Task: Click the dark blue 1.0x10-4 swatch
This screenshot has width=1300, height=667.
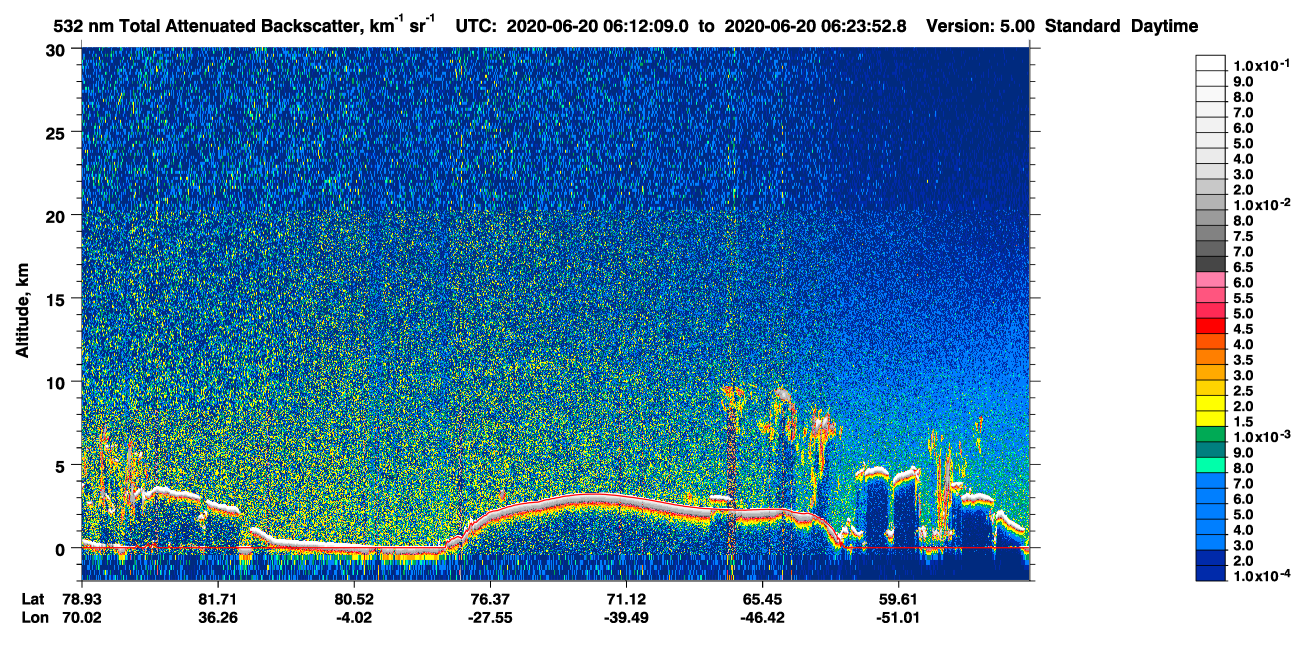Action: click(1211, 574)
